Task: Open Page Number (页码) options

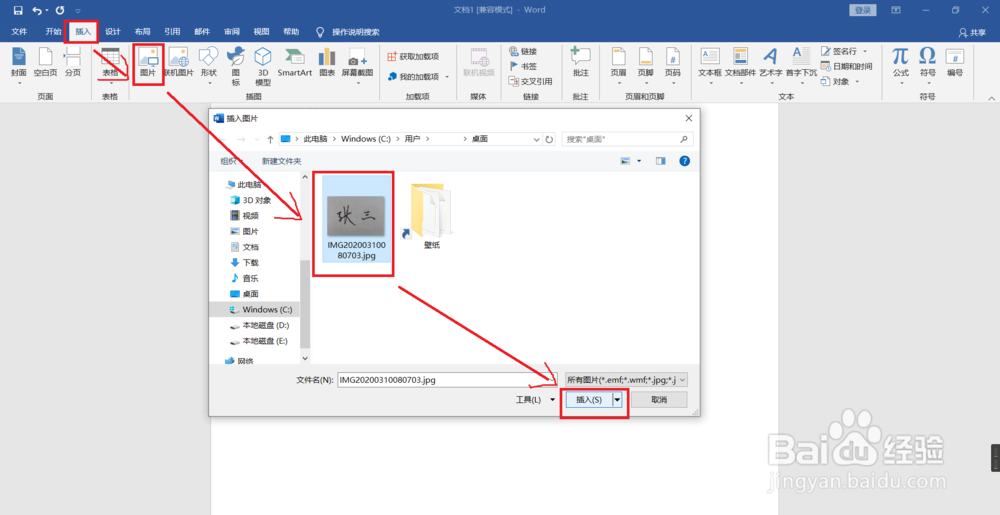Action: click(x=673, y=66)
